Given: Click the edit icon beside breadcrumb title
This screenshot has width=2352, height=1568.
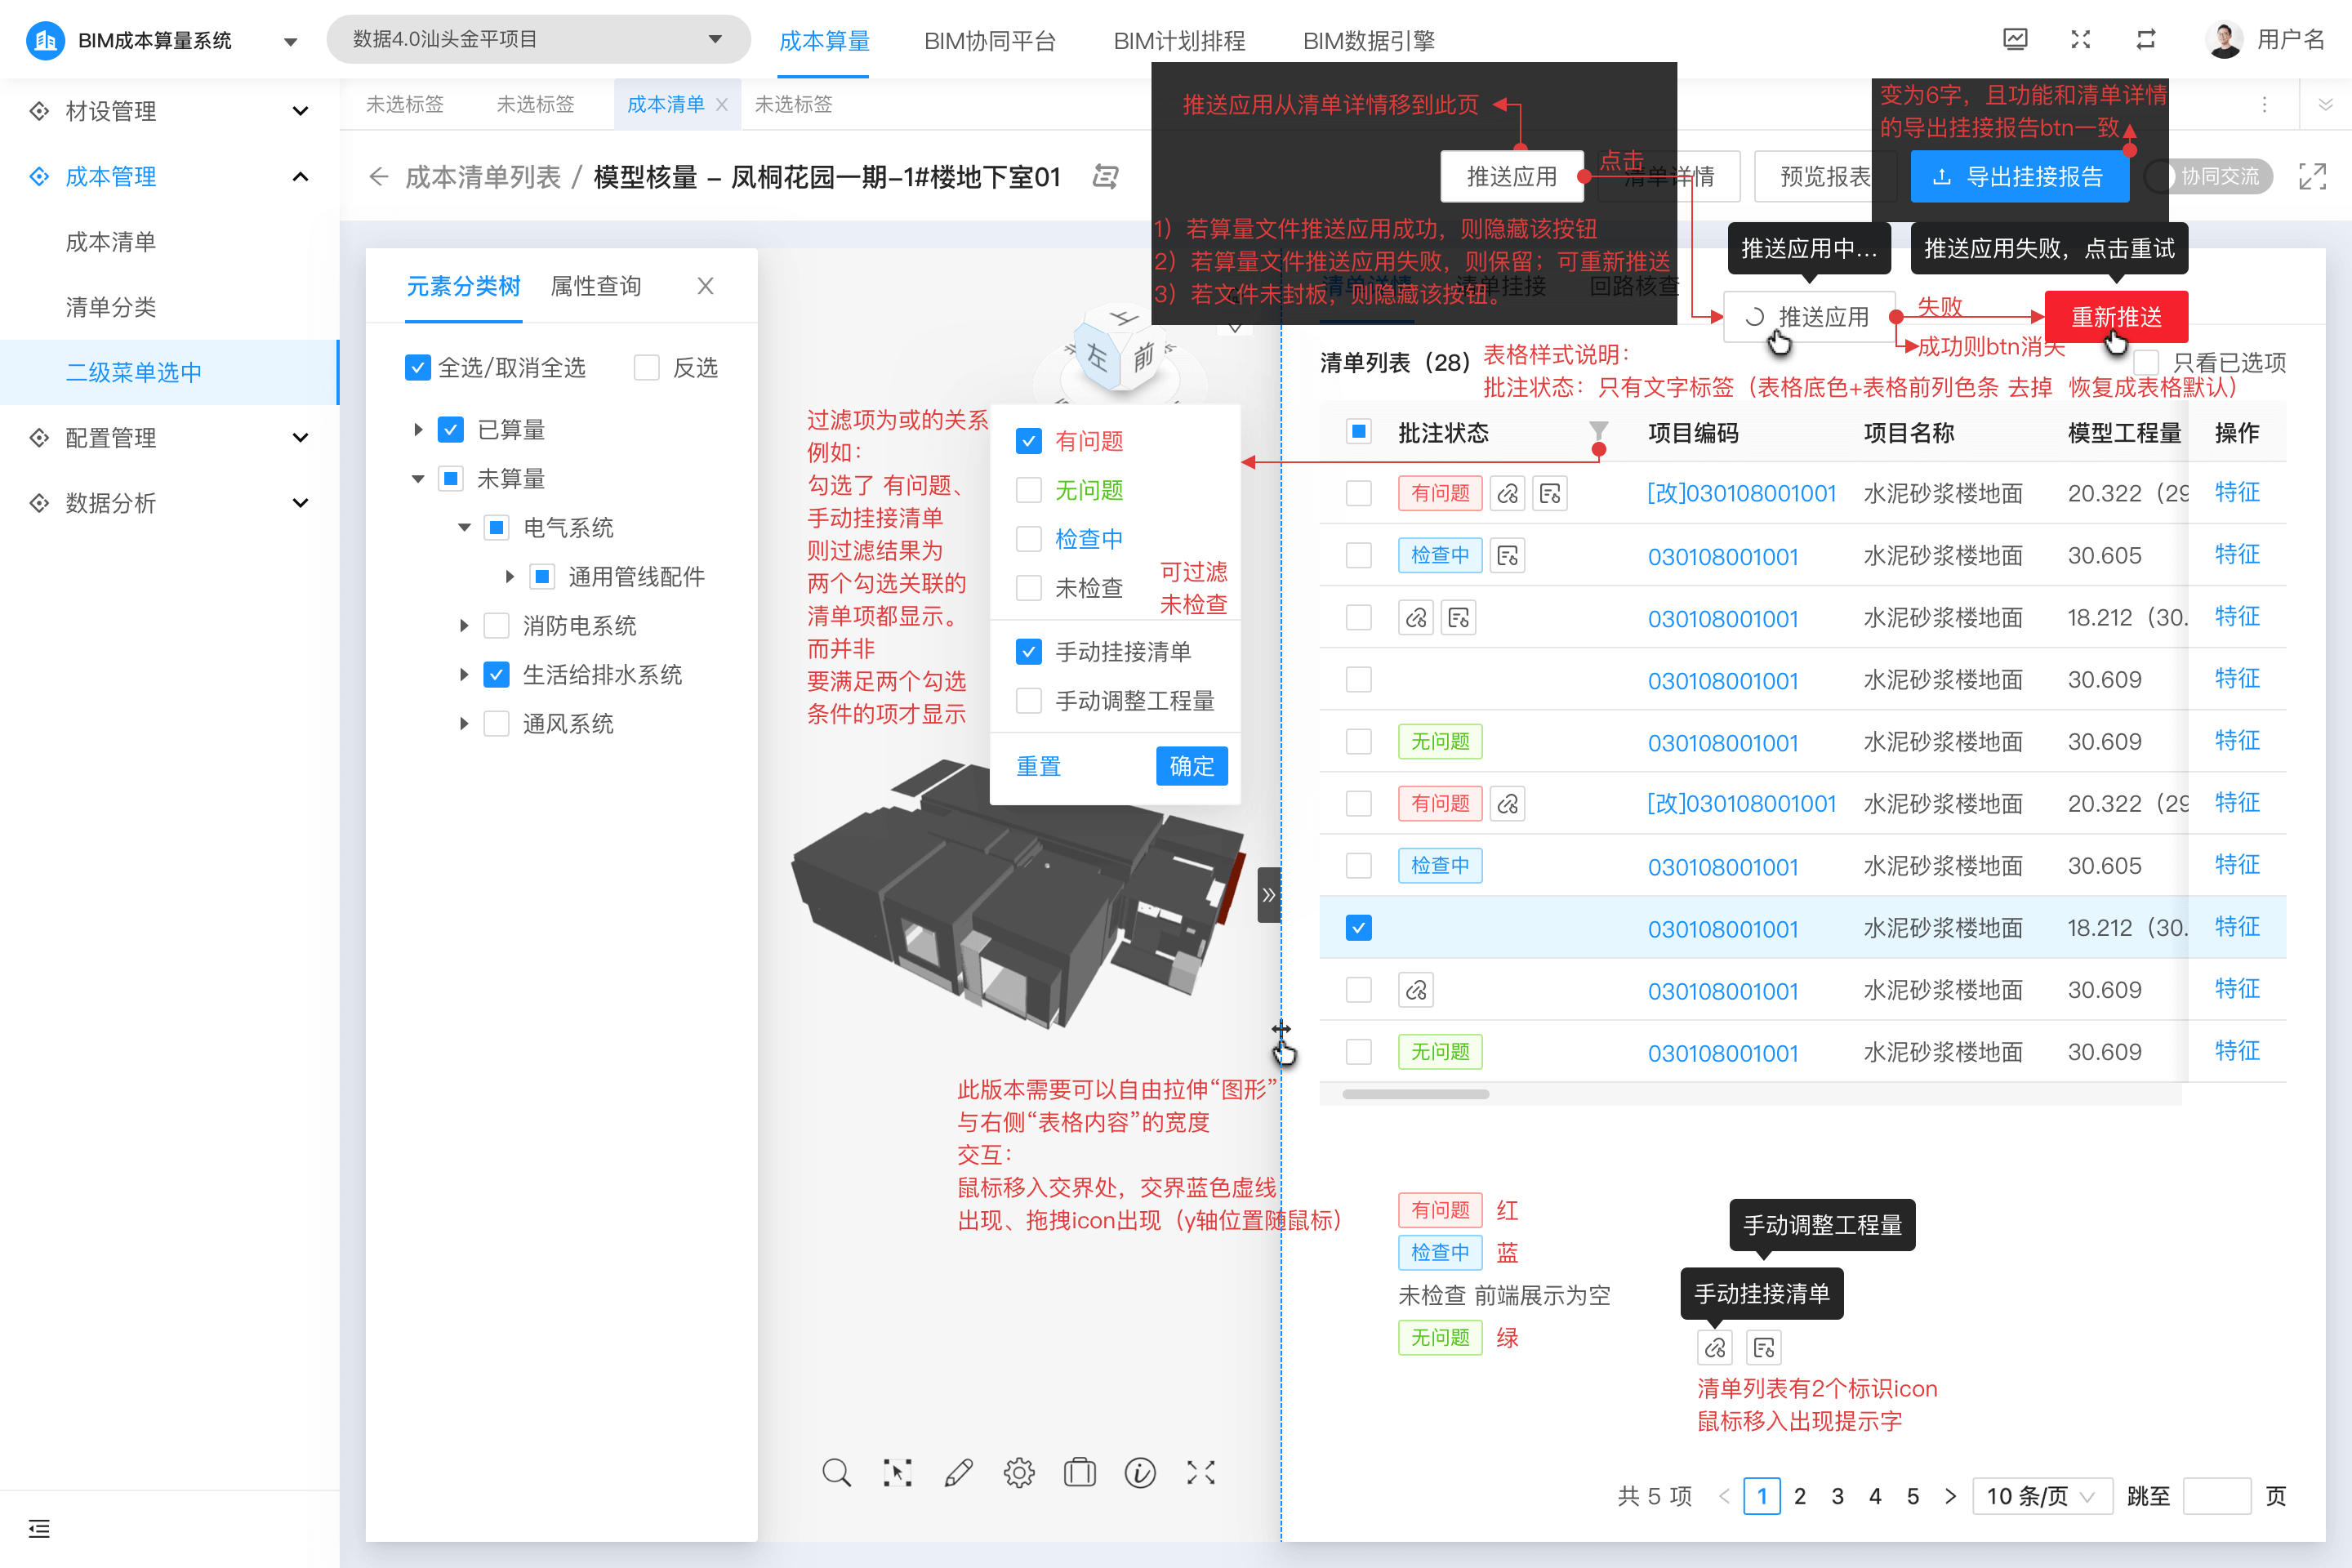Looking at the screenshot, I should point(1105,177).
